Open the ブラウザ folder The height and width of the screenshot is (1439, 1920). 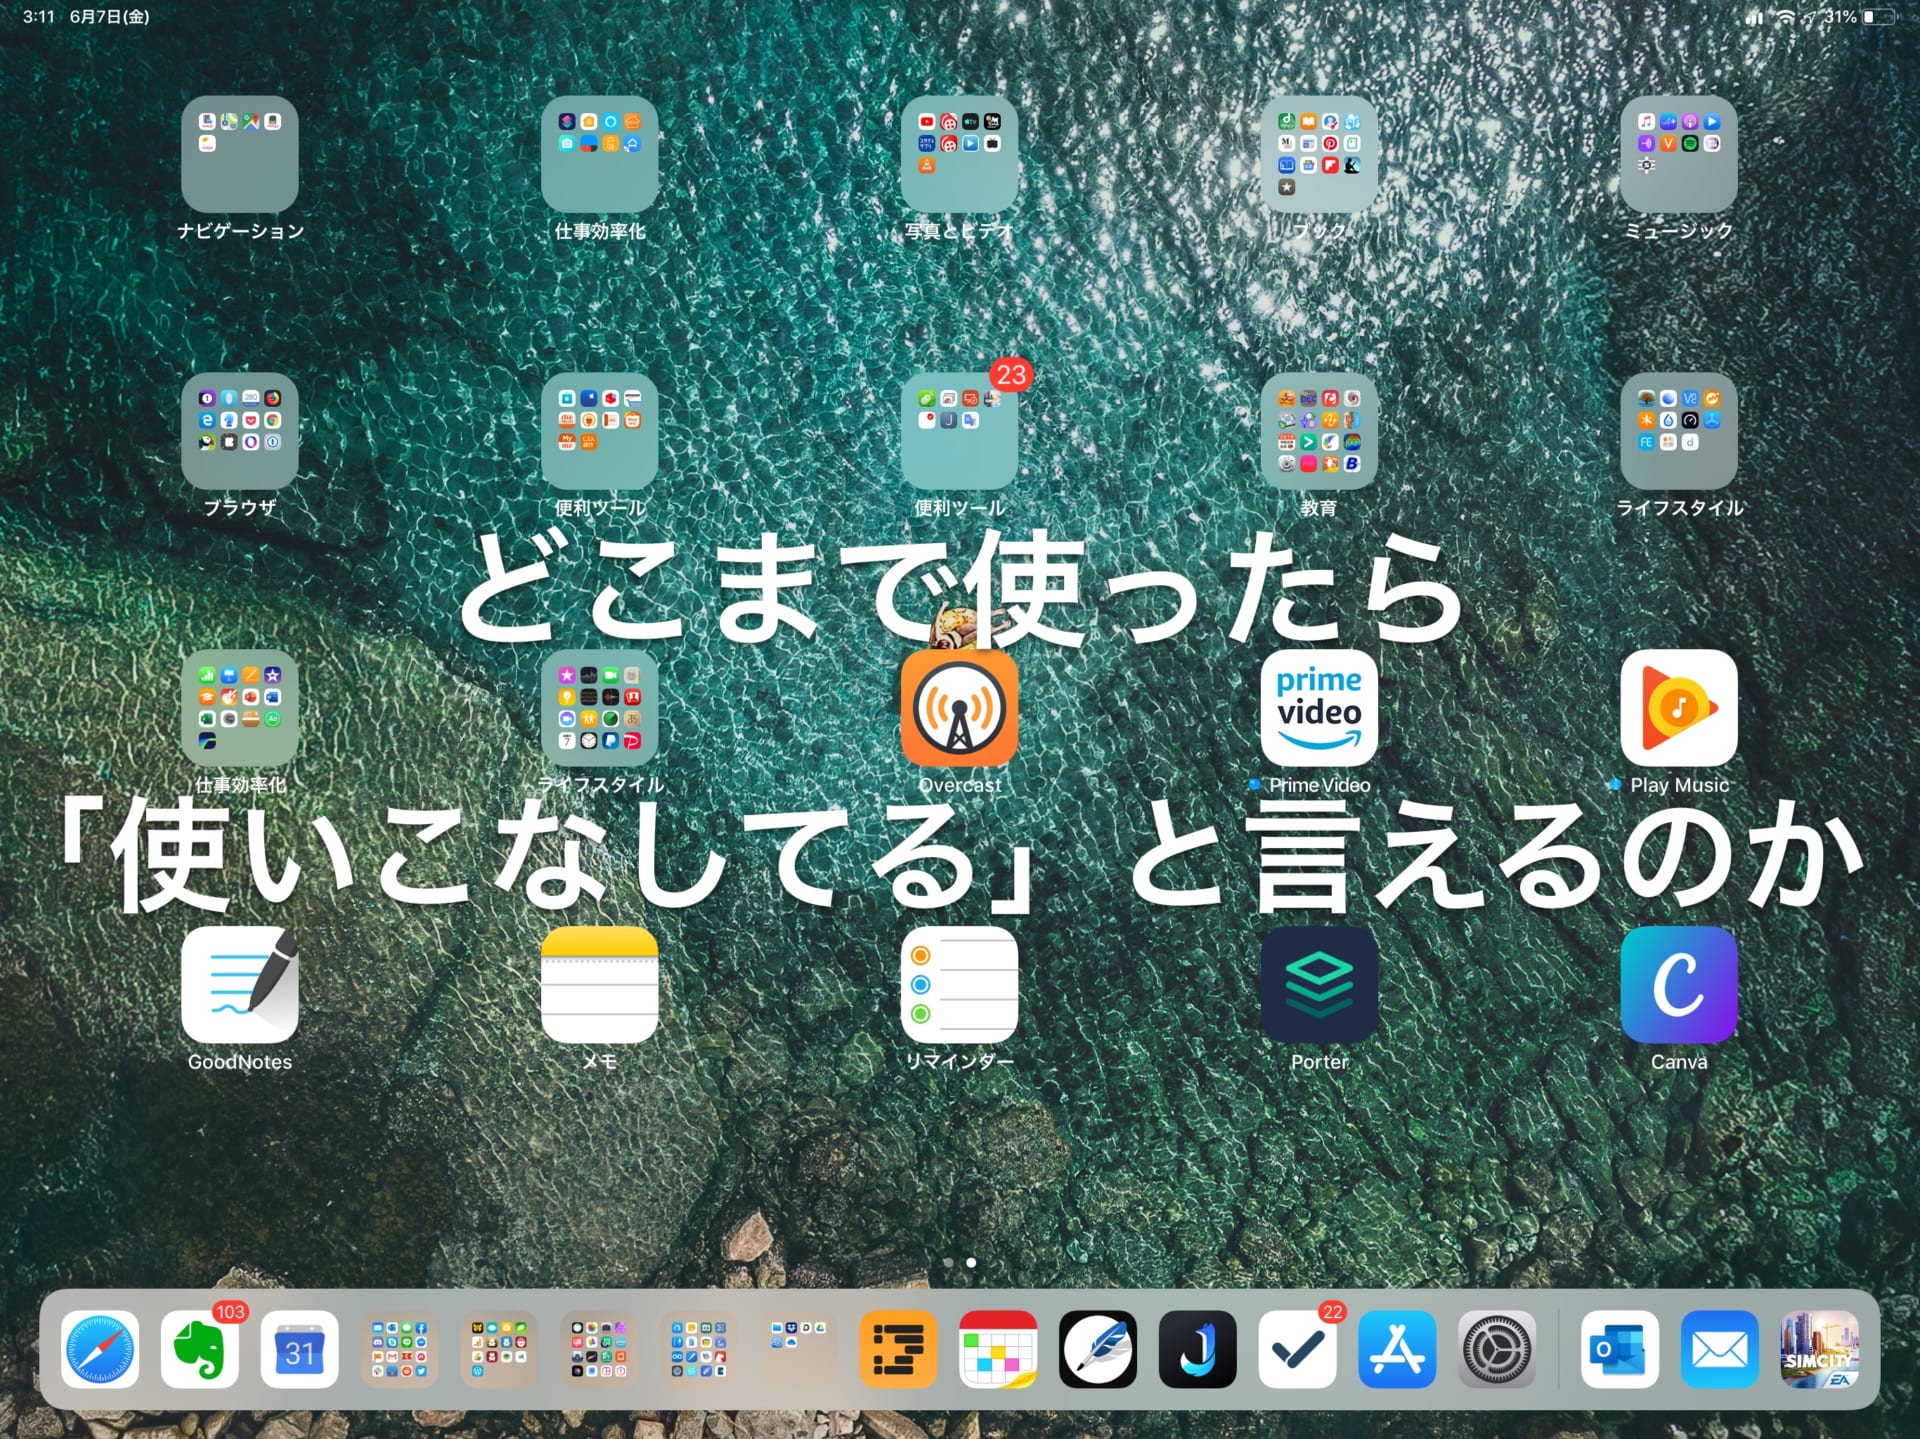240,431
